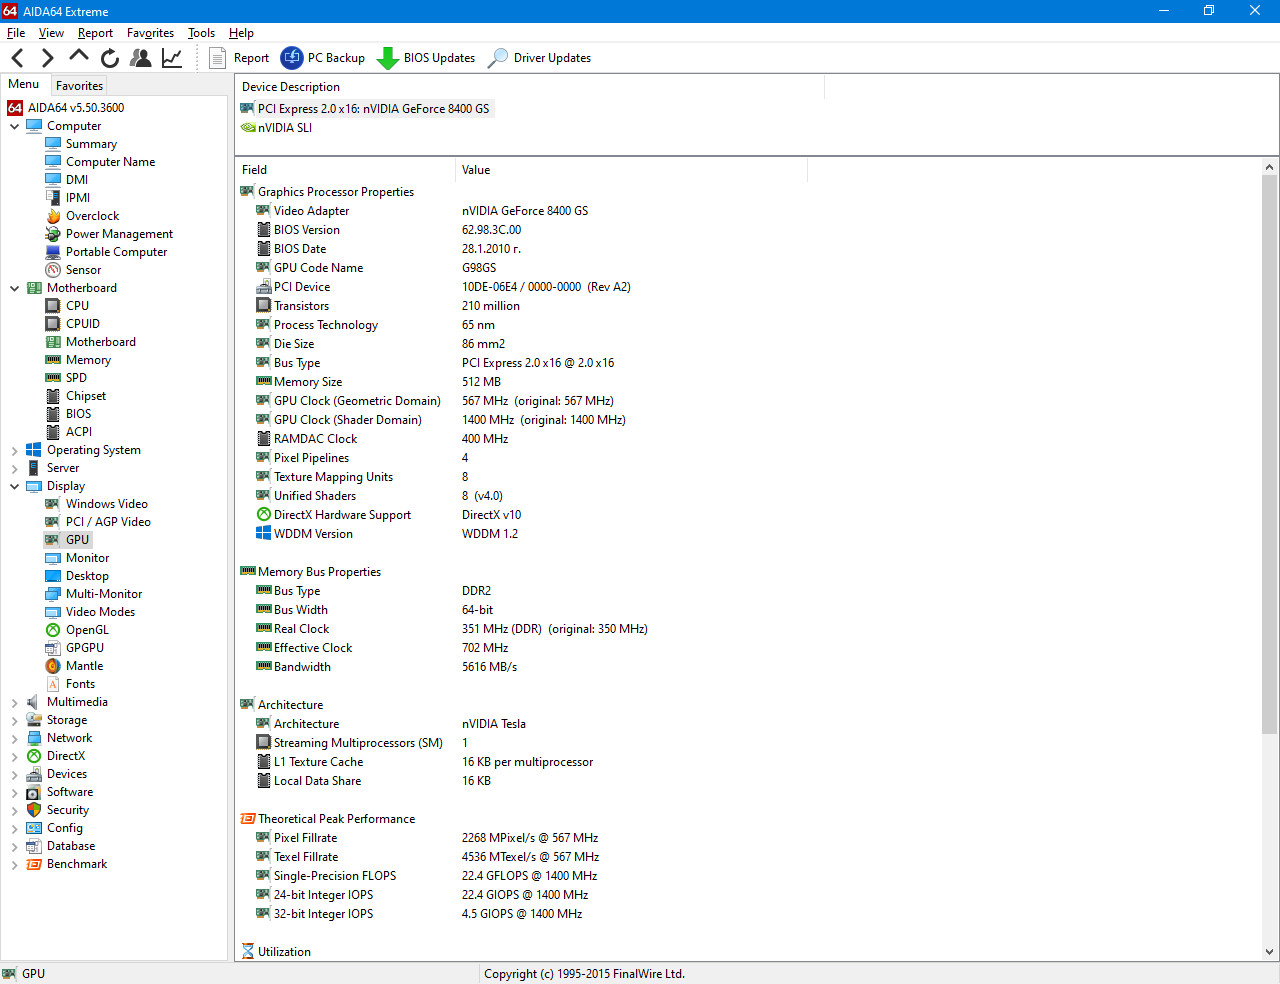Screen dimensions: 1280x984
Task: Expand the Operating System node
Action: [x=14, y=450]
